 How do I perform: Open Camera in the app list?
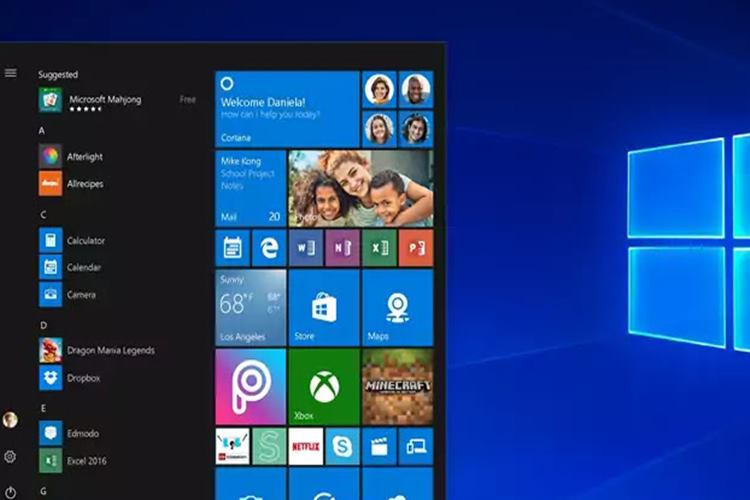[68, 294]
